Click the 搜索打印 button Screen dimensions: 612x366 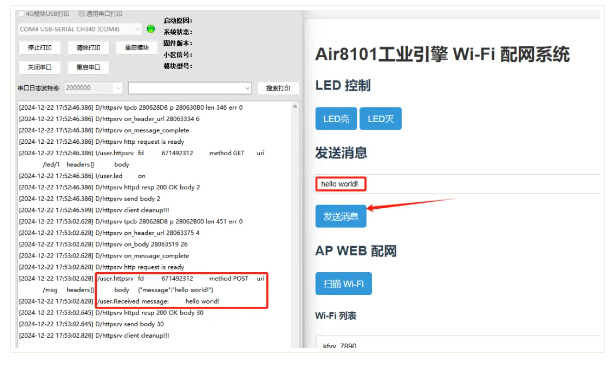point(278,88)
